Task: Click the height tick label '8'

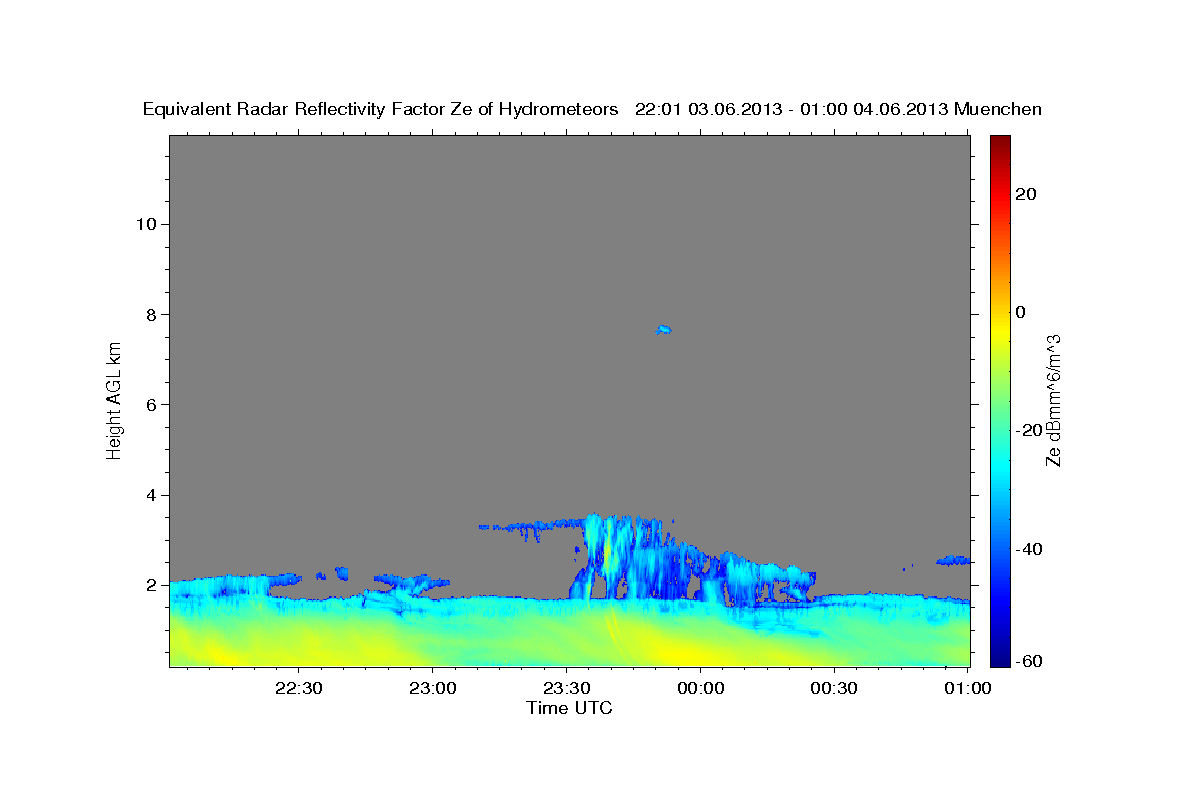Action: click(x=152, y=314)
